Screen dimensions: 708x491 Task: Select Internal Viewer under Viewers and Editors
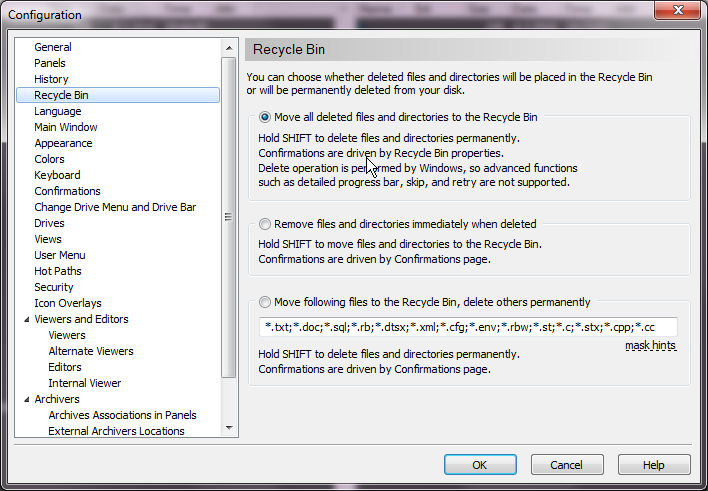(84, 383)
